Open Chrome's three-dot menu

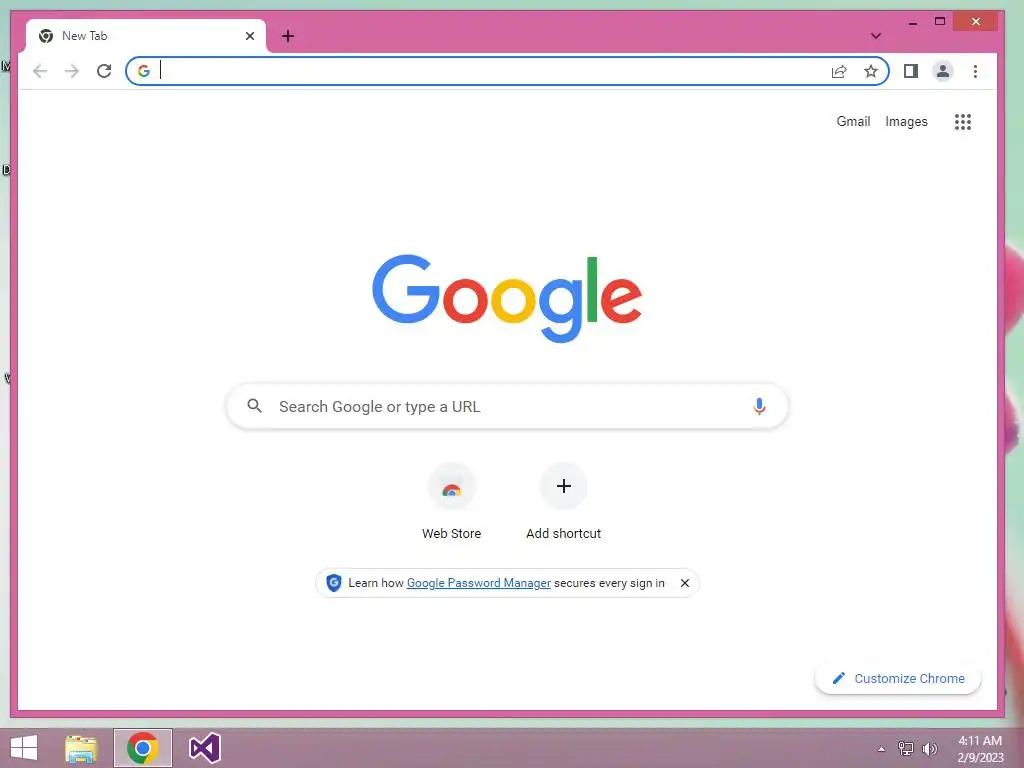tap(975, 71)
